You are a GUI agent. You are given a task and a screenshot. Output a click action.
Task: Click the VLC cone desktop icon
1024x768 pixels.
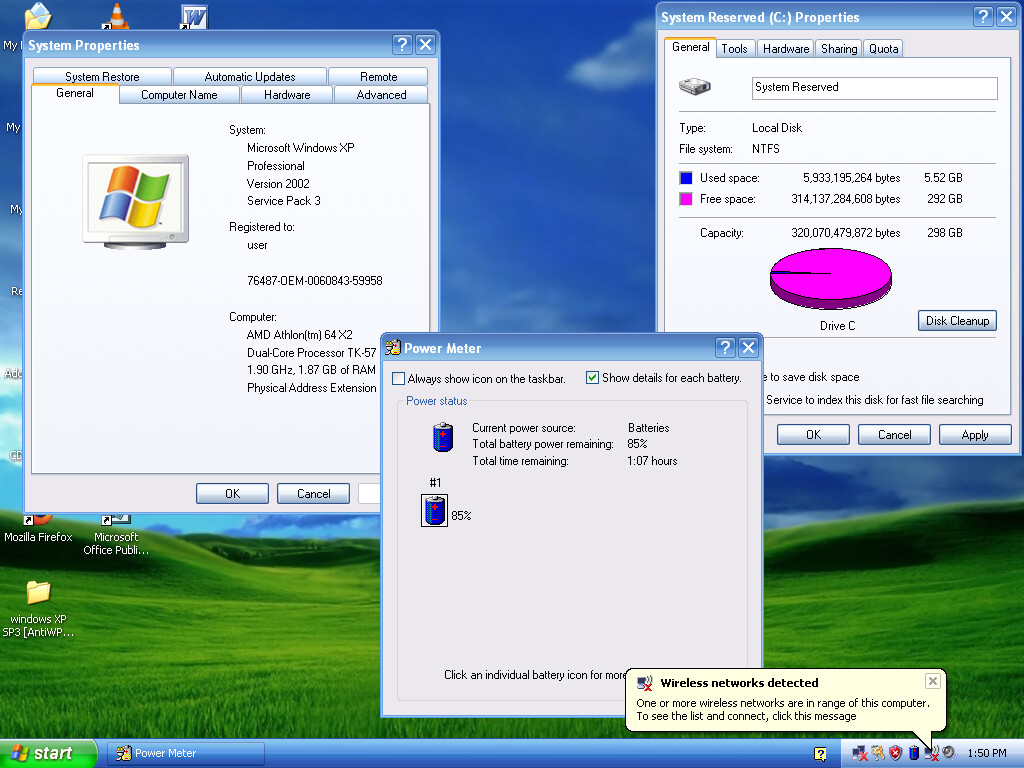pyautogui.click(x=116, y=16)
